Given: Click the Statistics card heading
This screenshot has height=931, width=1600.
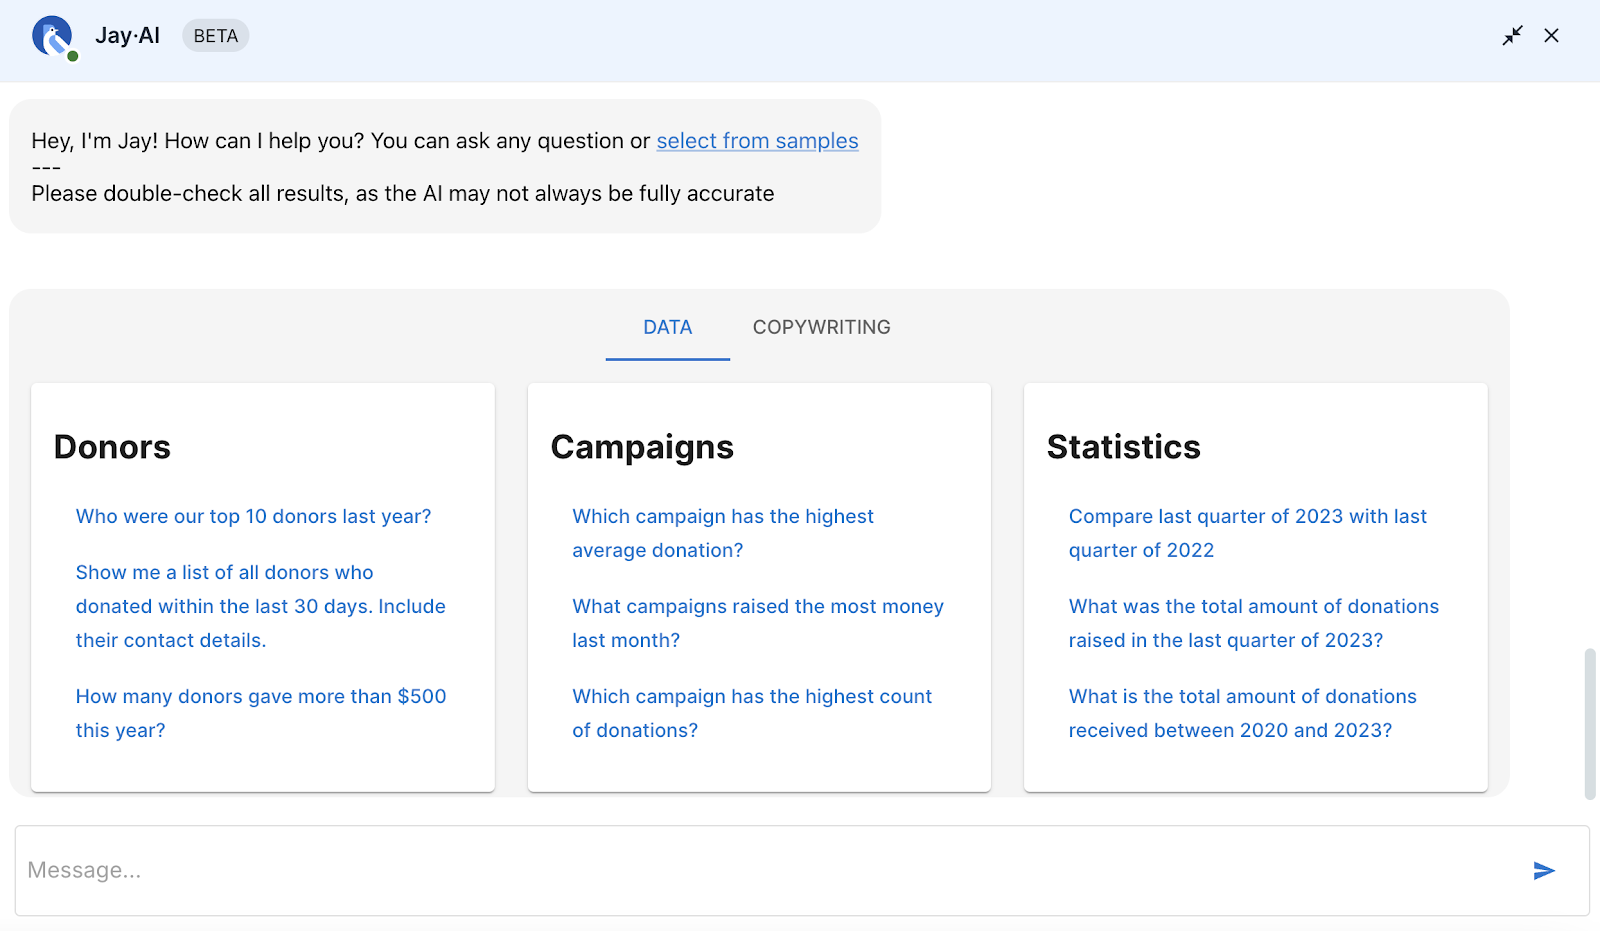Looking at the screenshot, I should coord(1124,447).
